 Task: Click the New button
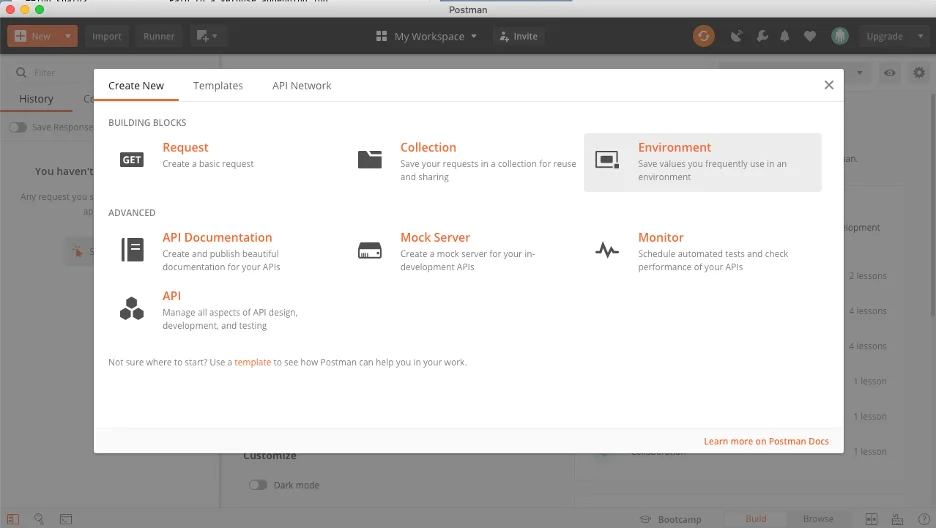click(33, 36)
